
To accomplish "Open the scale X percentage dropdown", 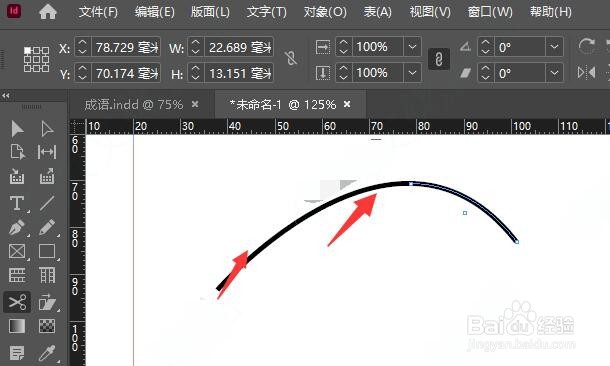I will point(412,47).
